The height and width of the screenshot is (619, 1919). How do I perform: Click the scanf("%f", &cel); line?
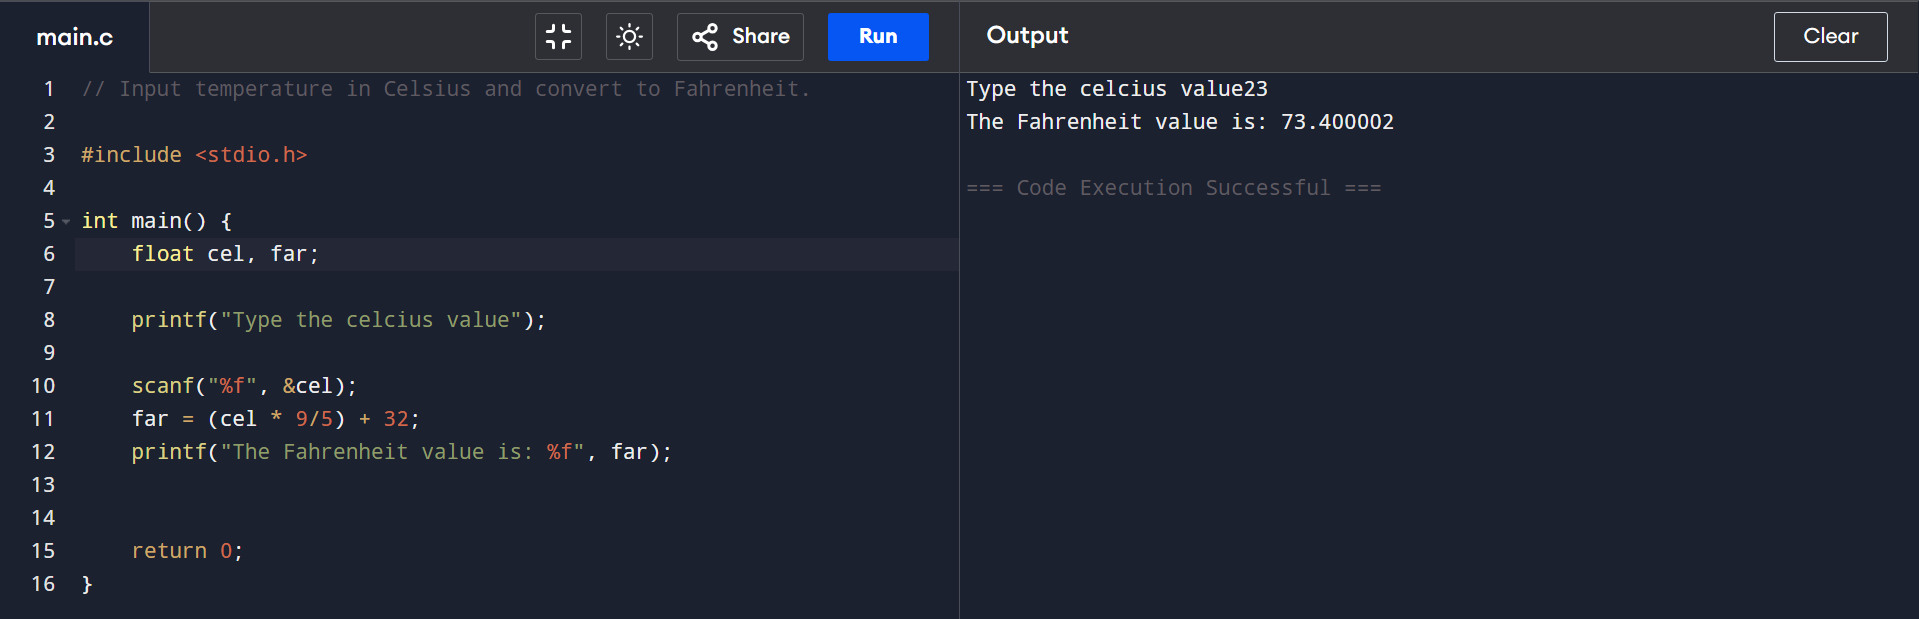(244, 386)
